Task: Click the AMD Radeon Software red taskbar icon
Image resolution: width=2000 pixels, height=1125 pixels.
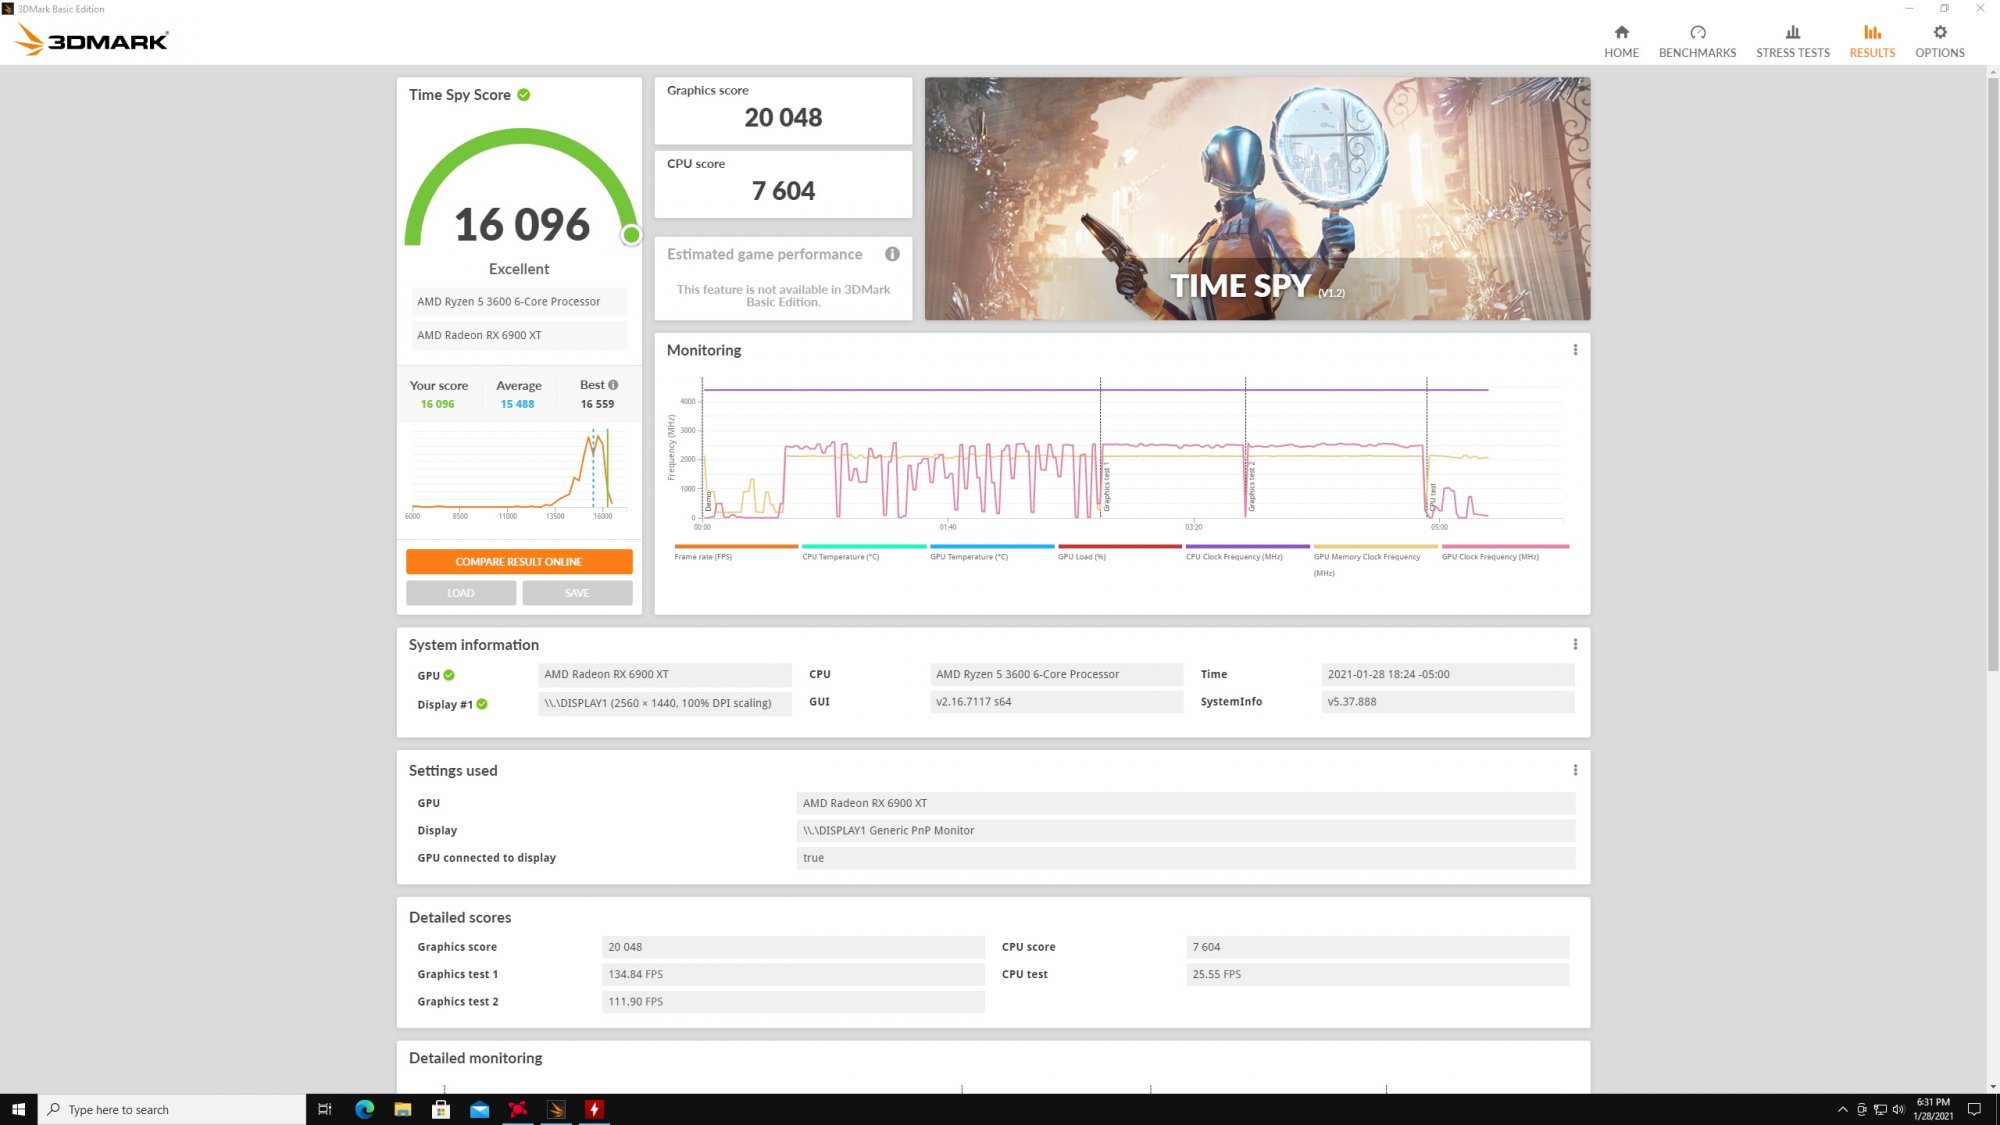Action: click(x=595, y=1109)
